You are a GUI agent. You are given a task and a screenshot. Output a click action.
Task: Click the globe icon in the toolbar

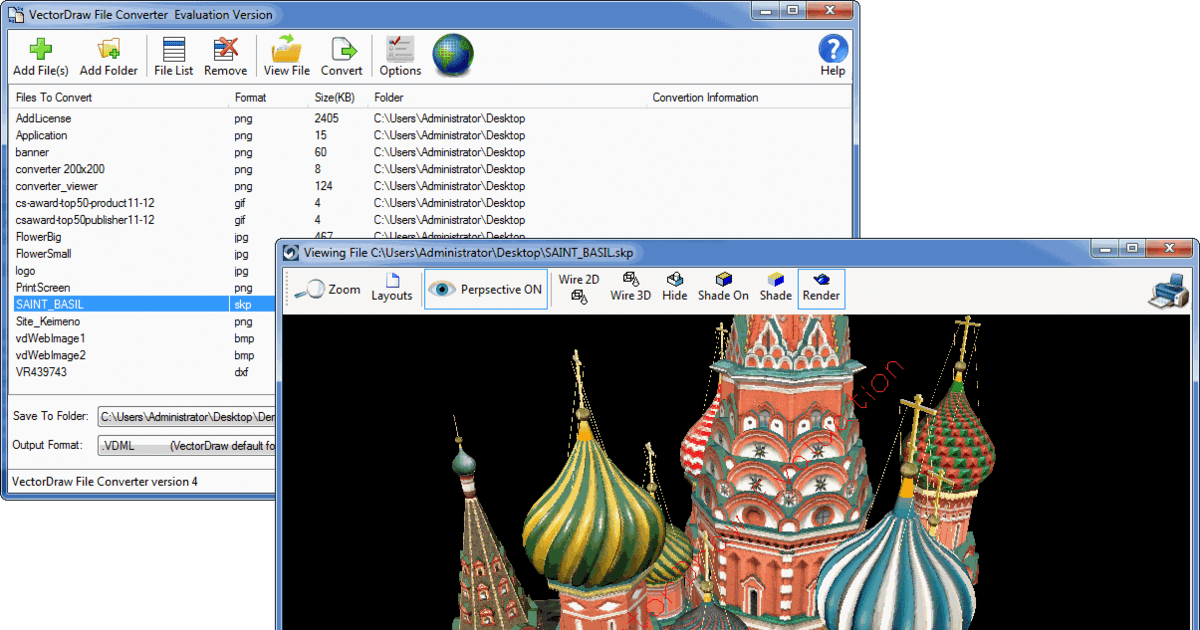point(453,55)
